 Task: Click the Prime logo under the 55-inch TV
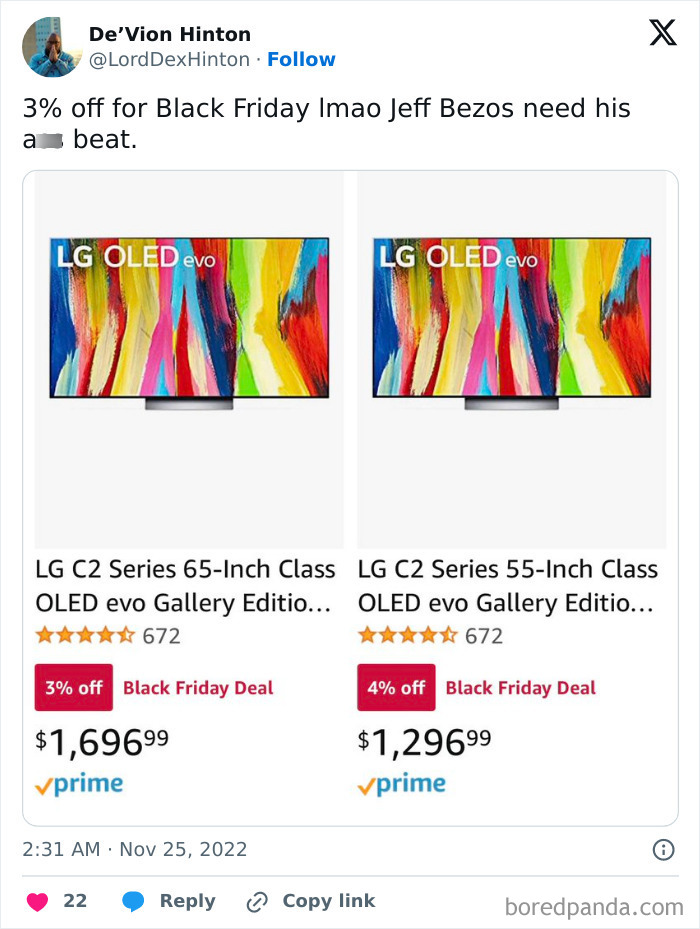(402, 784)
